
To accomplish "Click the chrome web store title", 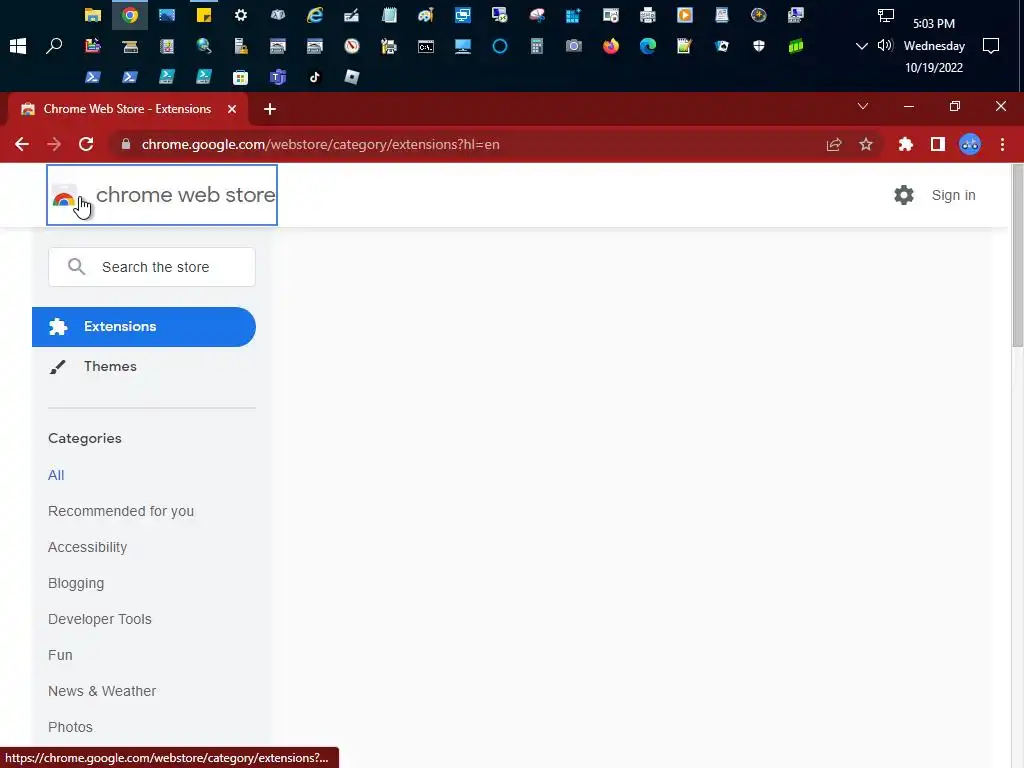I will 185,195.
